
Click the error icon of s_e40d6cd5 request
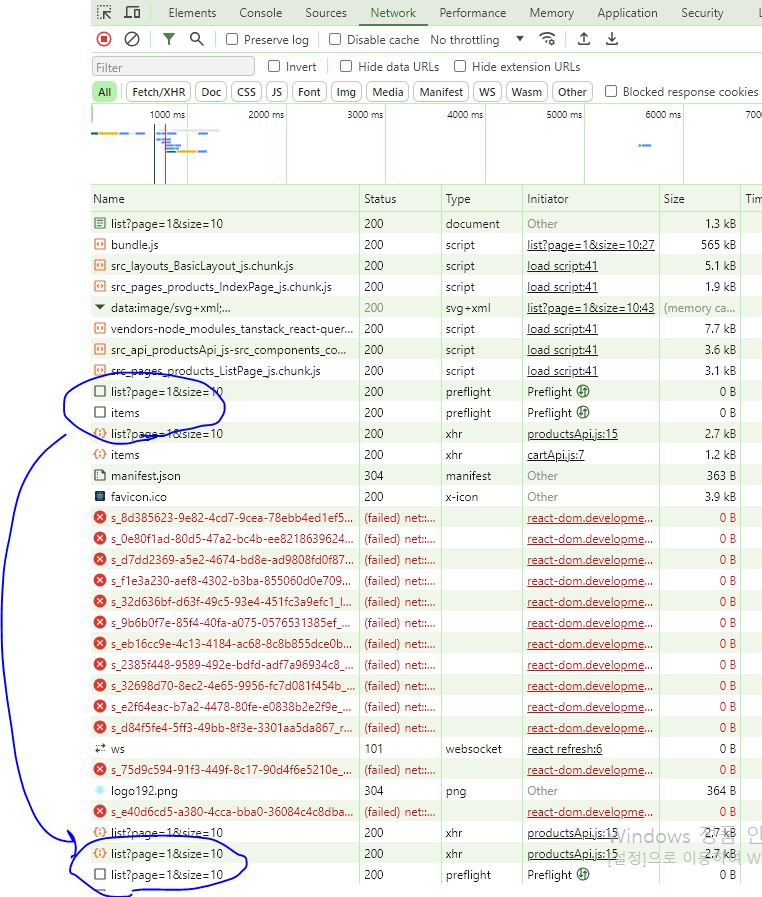[x=100, y=812]
